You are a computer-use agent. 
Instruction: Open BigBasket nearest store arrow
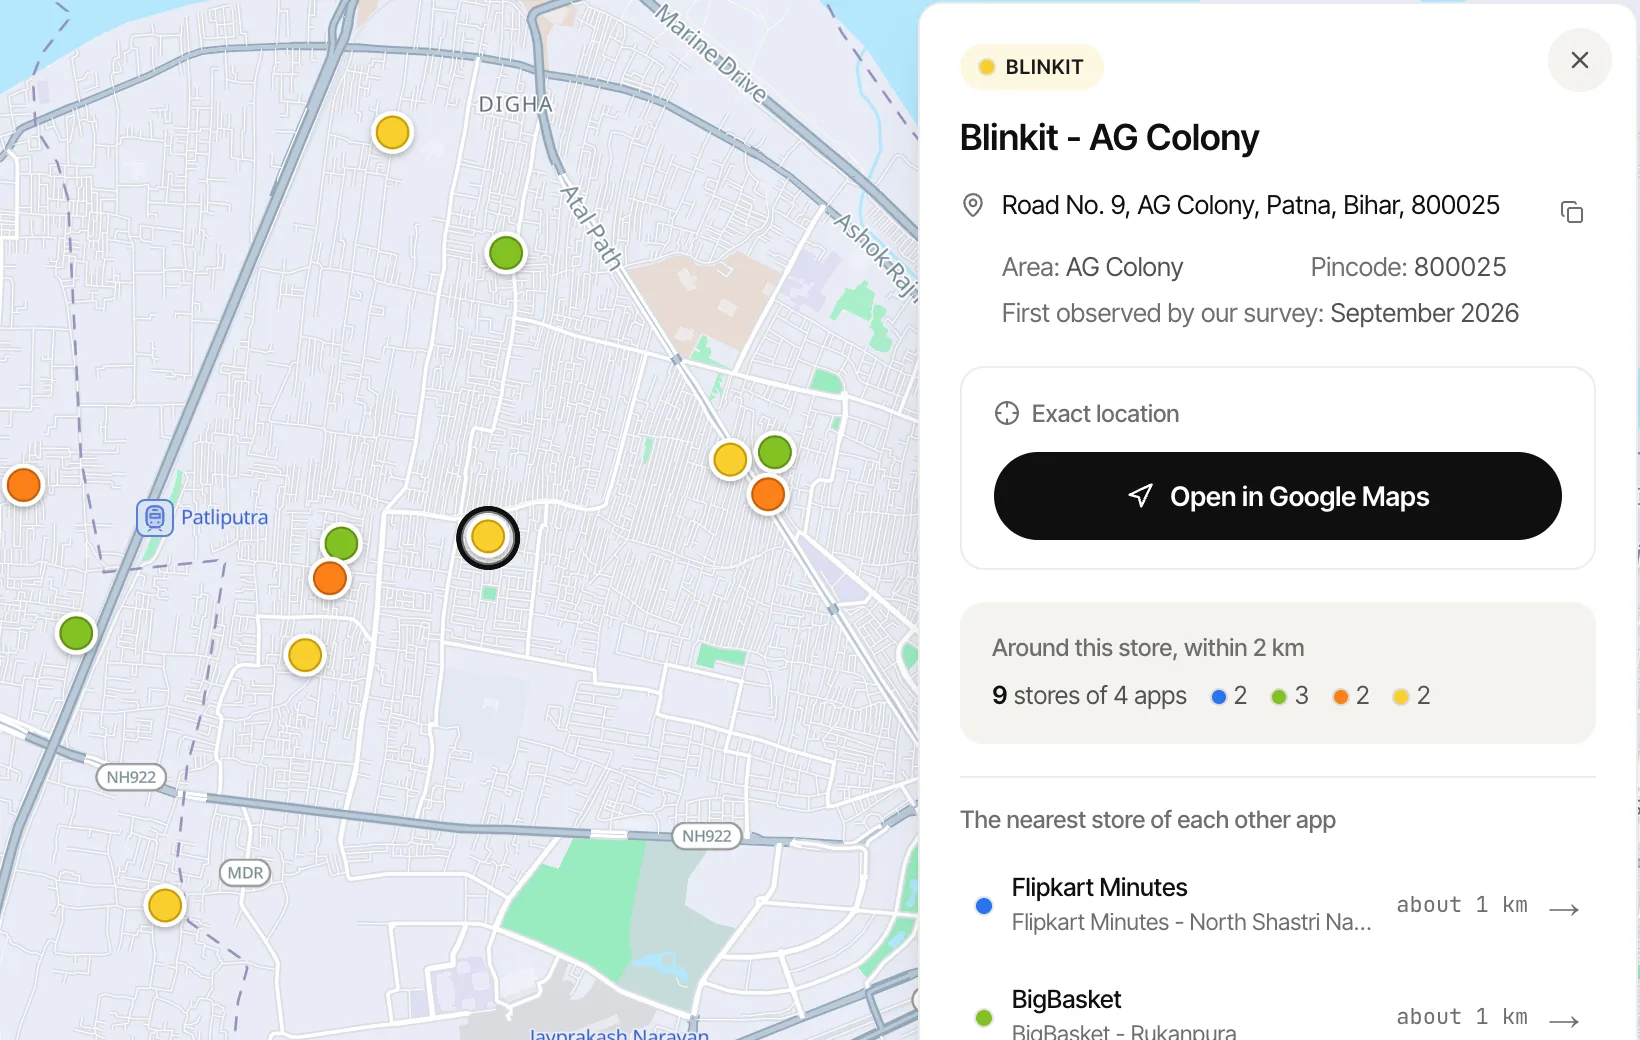[x=1564, y=1021]
